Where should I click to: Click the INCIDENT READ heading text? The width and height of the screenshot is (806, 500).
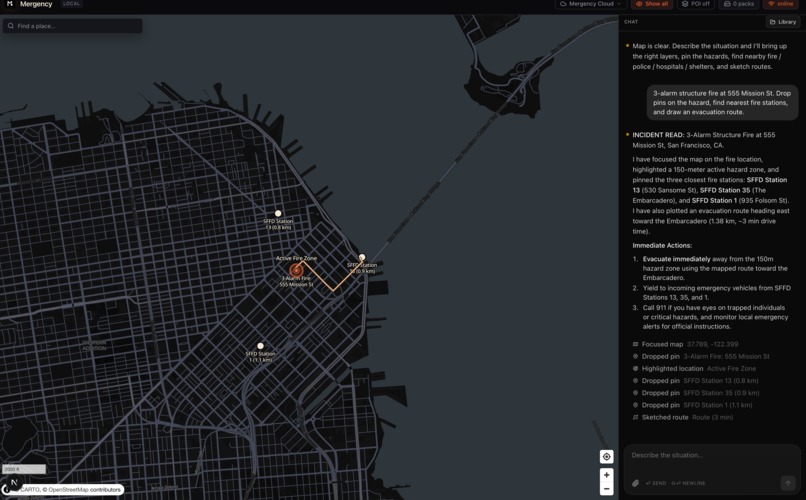click(658, 135)
